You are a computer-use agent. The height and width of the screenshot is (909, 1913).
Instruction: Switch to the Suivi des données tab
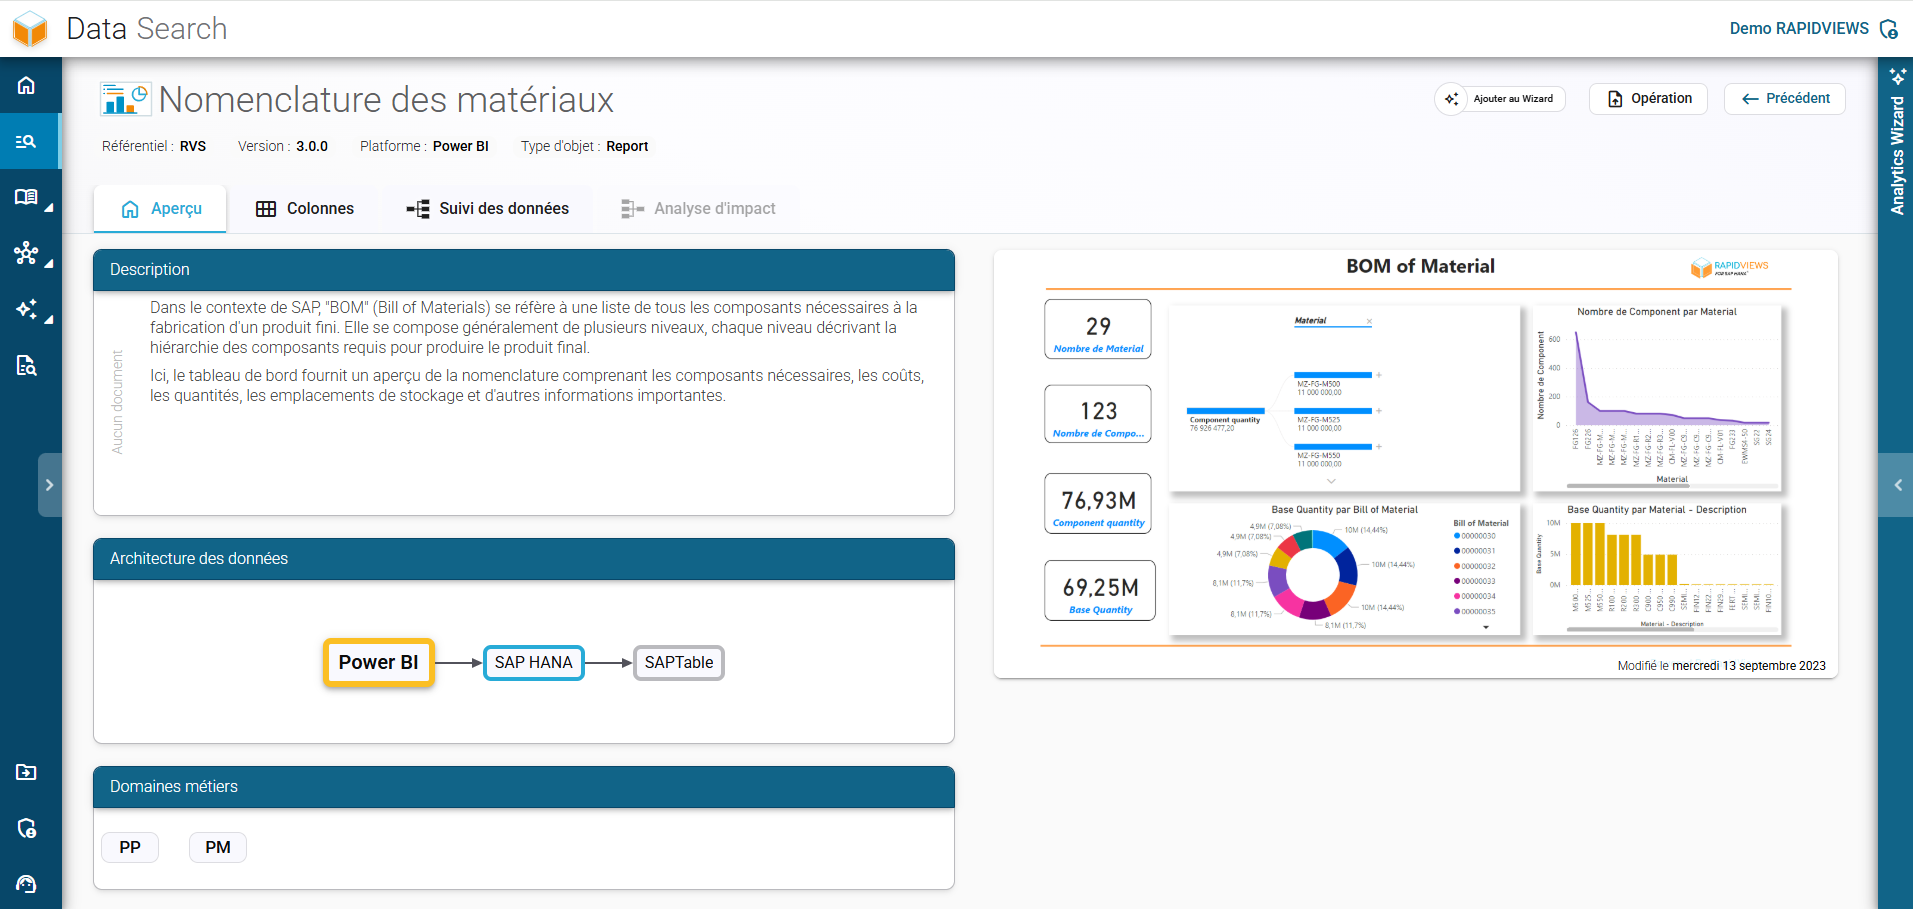(488, 209)
